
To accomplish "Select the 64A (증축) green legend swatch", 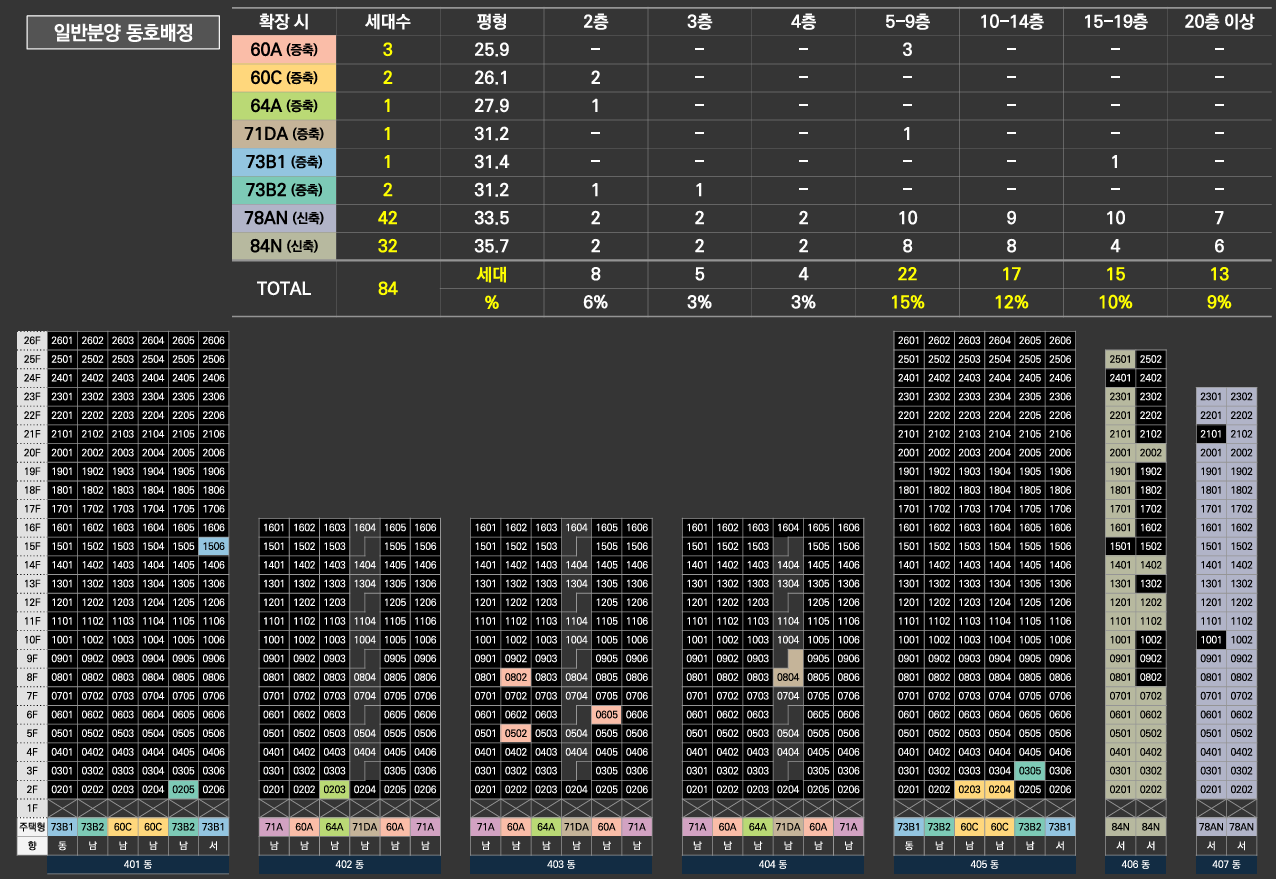I will (284, 105).
